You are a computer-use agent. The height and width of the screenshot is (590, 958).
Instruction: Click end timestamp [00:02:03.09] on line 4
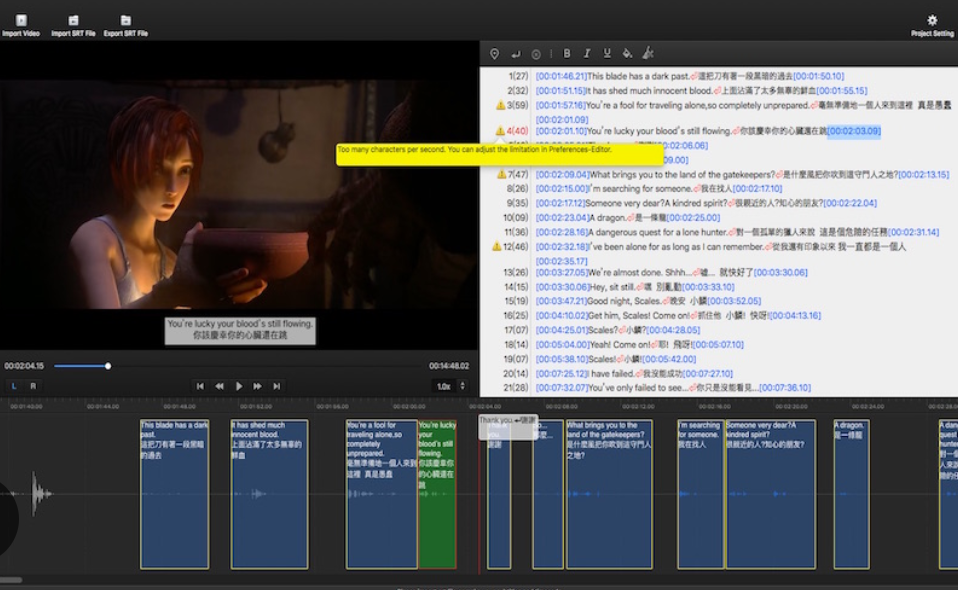(854, 131)
